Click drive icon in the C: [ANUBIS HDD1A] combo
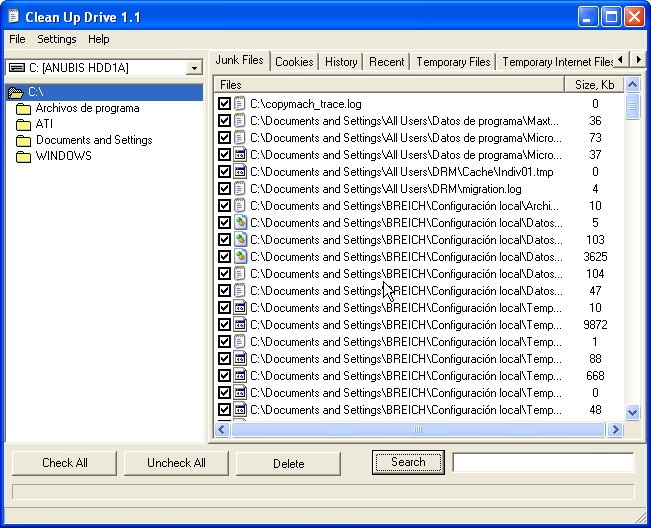651x528 pixels. pos(17,68)
